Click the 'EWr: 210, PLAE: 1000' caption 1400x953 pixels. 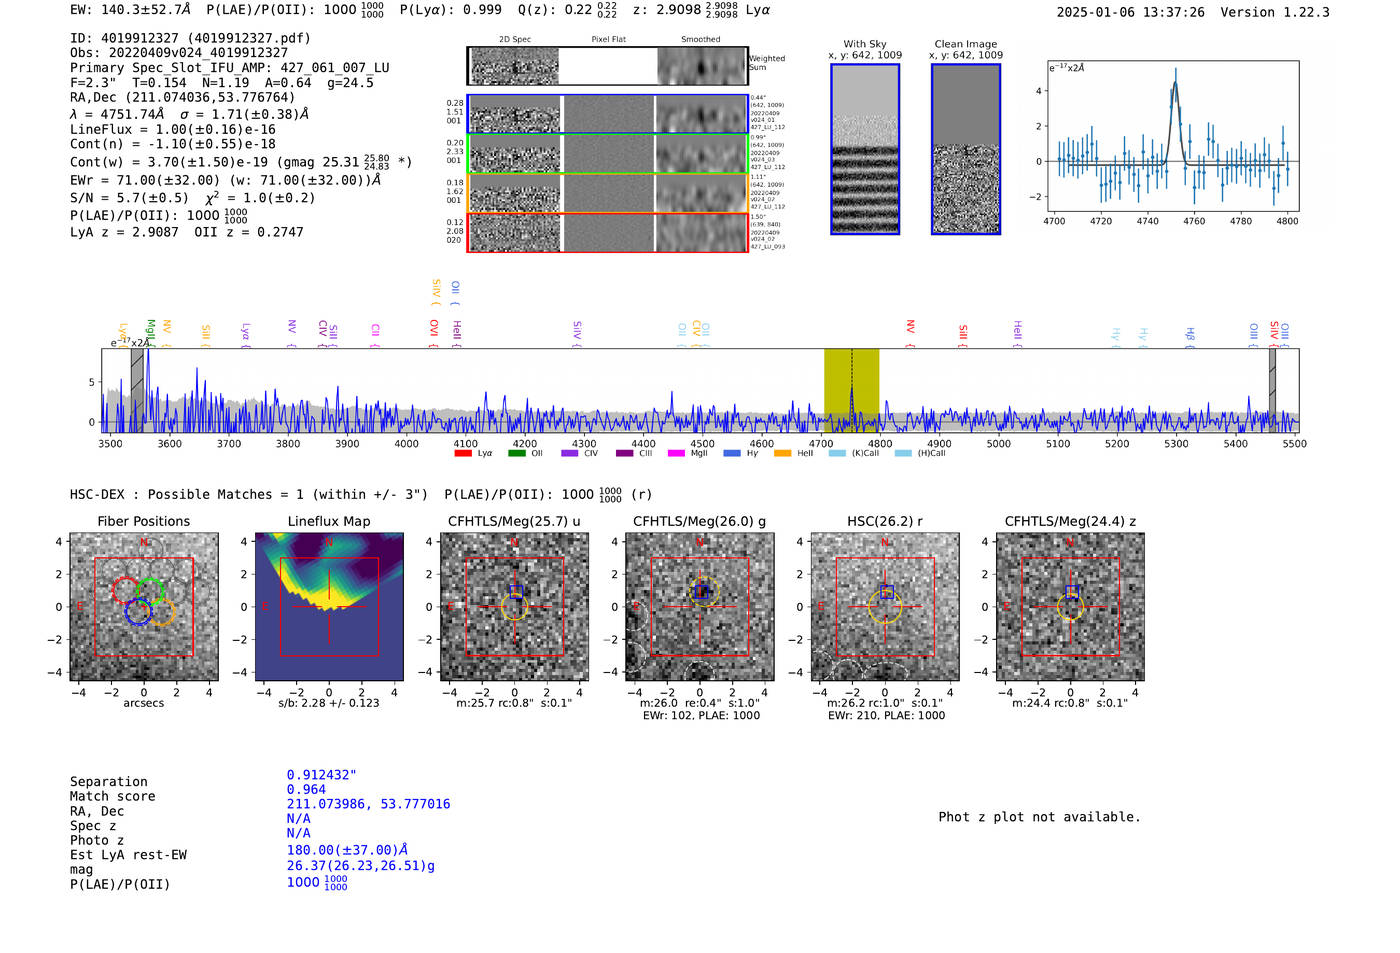point(886,715)
